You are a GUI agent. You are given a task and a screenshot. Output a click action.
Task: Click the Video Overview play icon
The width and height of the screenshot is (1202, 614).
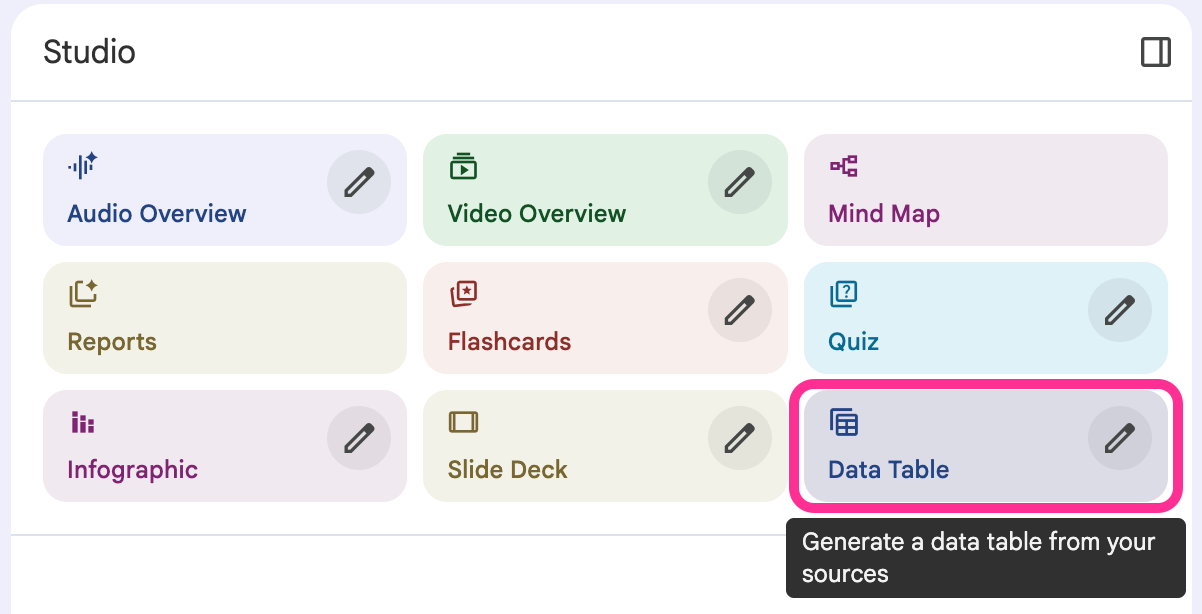(x=463, y=166)
